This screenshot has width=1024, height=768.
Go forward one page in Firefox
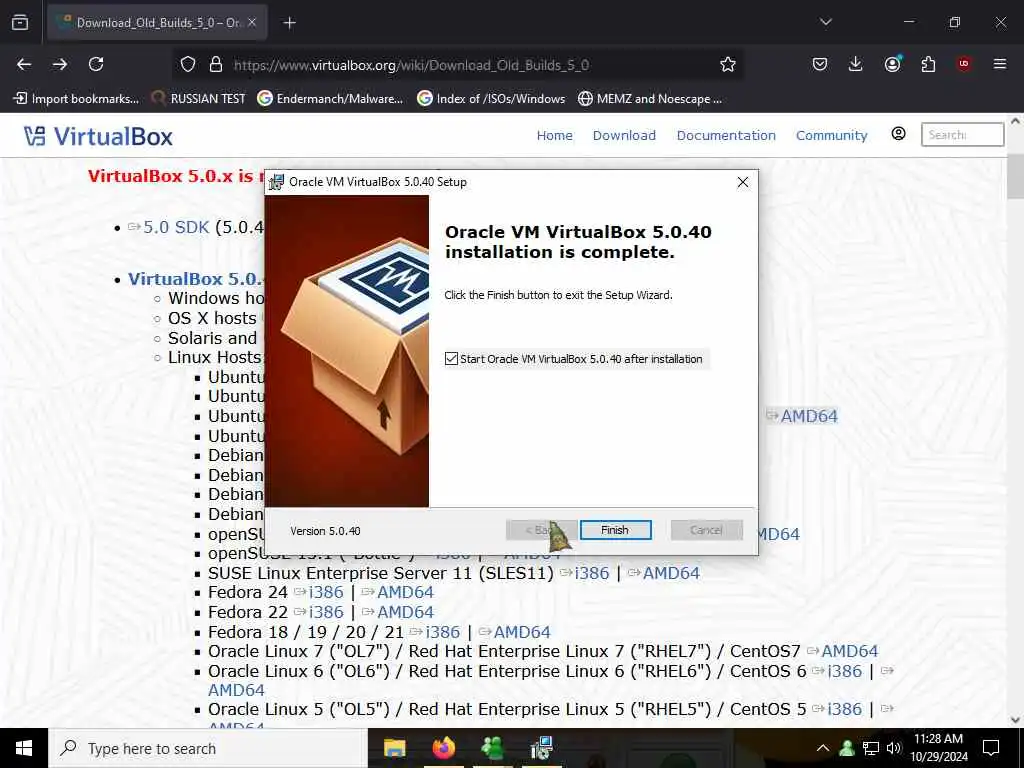(x=60, y=64)
